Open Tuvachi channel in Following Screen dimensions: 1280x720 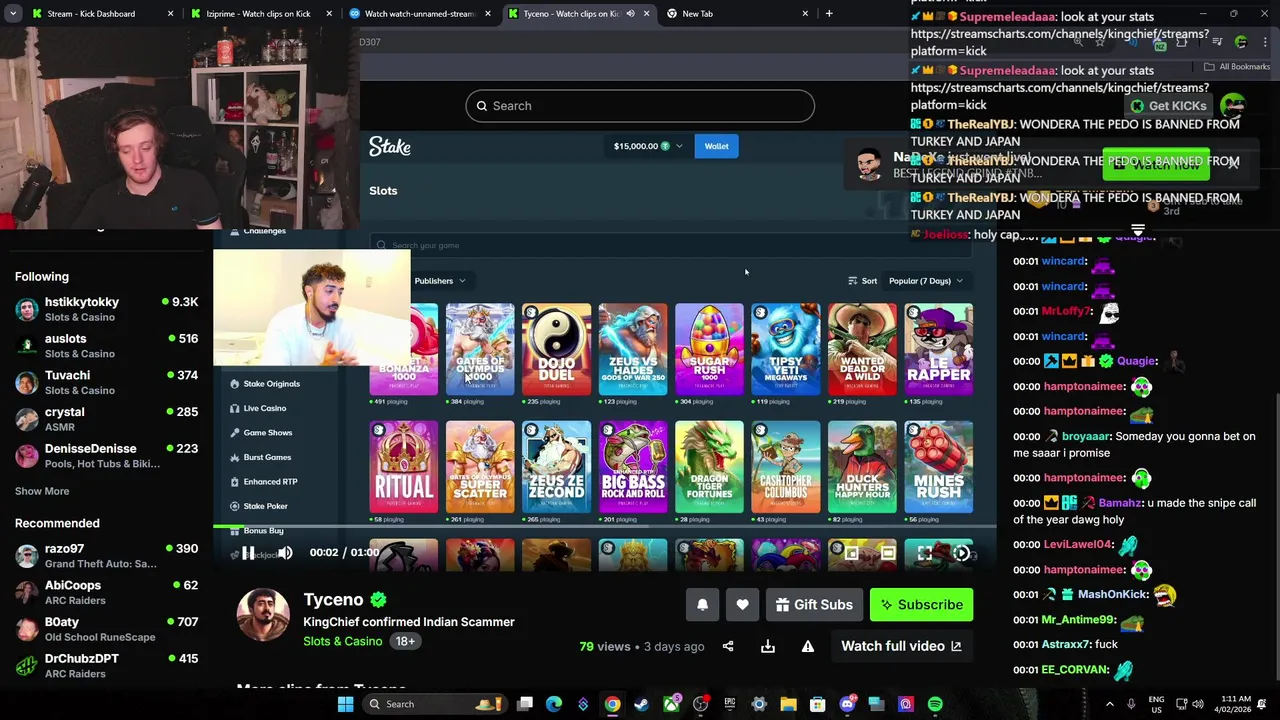(106, 382)
